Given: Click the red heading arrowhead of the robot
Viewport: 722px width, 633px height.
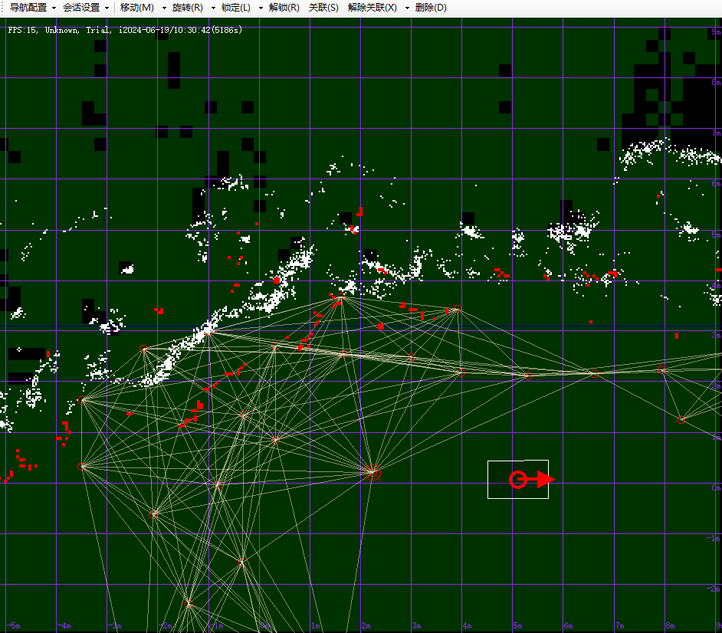Looking at the screenshot, I should 545,480.
